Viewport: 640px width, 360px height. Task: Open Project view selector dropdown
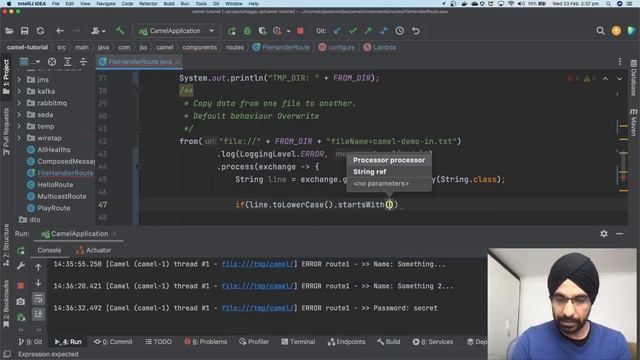29,62
